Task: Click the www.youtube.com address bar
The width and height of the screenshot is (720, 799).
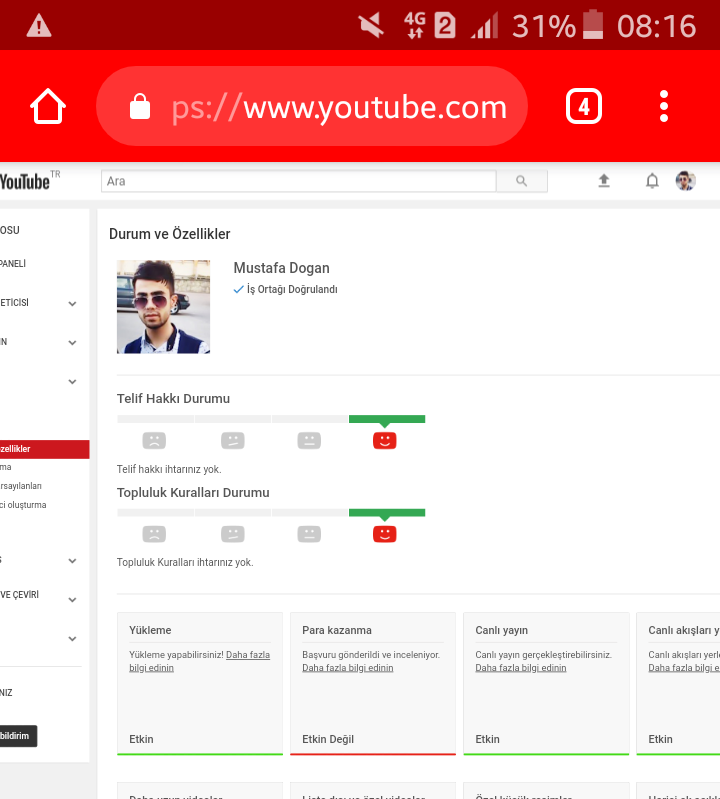Action: pos(312,106)
